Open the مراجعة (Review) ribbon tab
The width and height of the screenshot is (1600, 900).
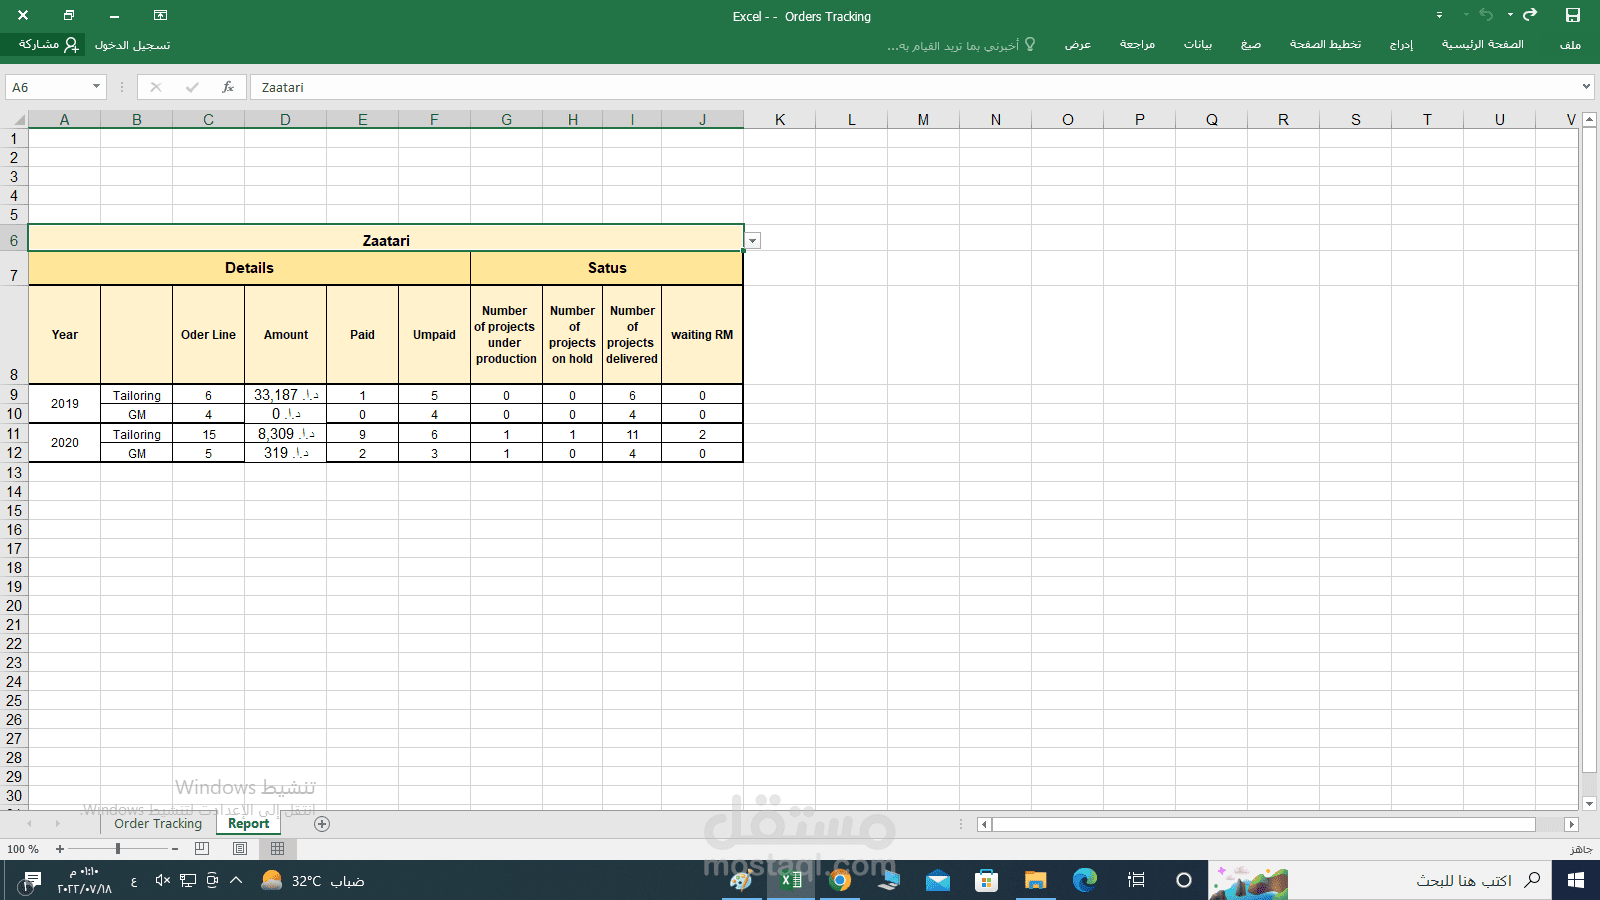click(x=1137, y=45)
